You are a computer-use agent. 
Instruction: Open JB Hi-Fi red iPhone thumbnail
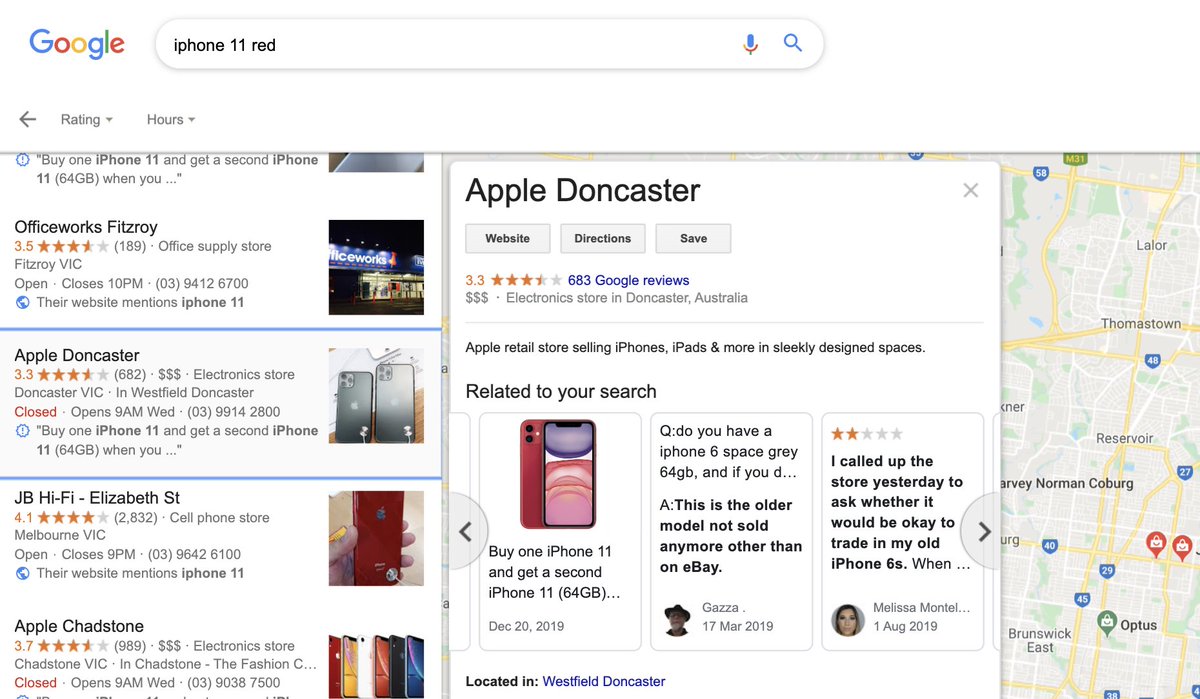coord(376,538)
